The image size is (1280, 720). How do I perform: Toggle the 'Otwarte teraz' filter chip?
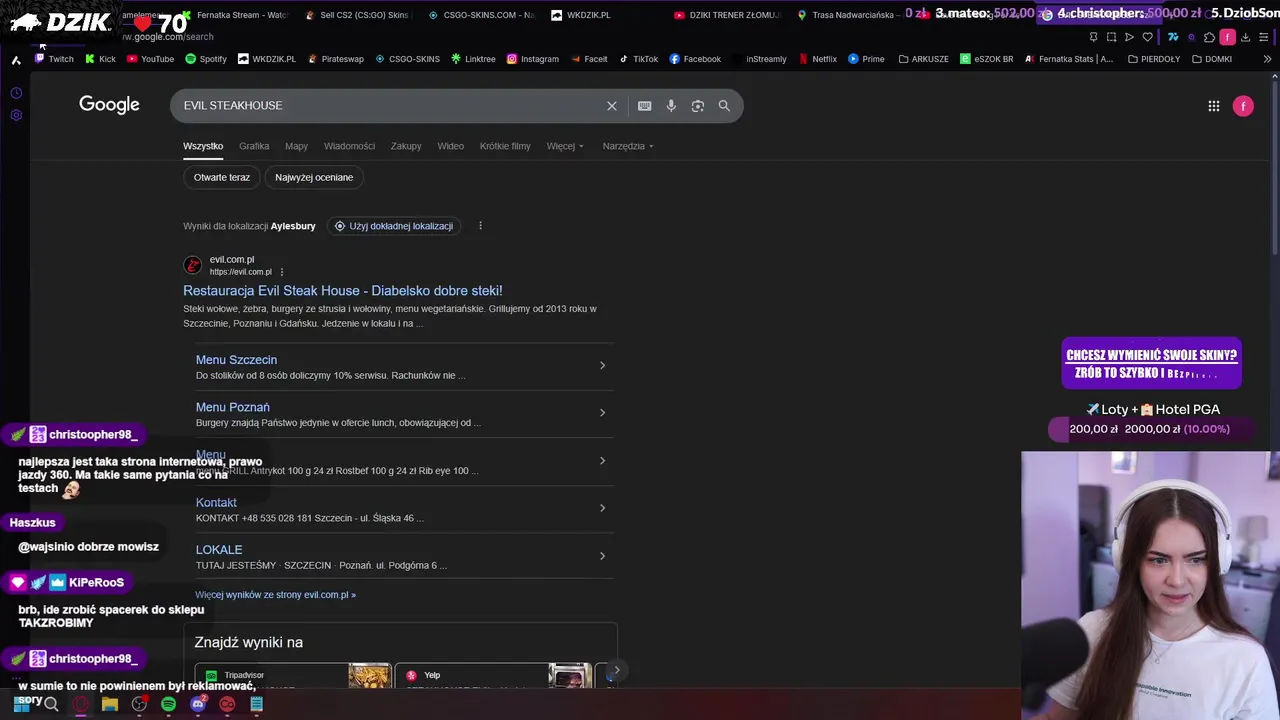[x=222, y=177]
